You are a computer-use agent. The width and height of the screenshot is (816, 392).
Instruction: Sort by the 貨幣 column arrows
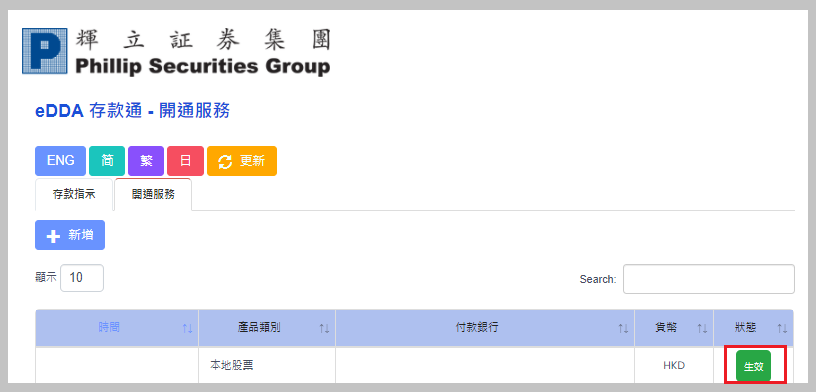click(x=702, y=328)
